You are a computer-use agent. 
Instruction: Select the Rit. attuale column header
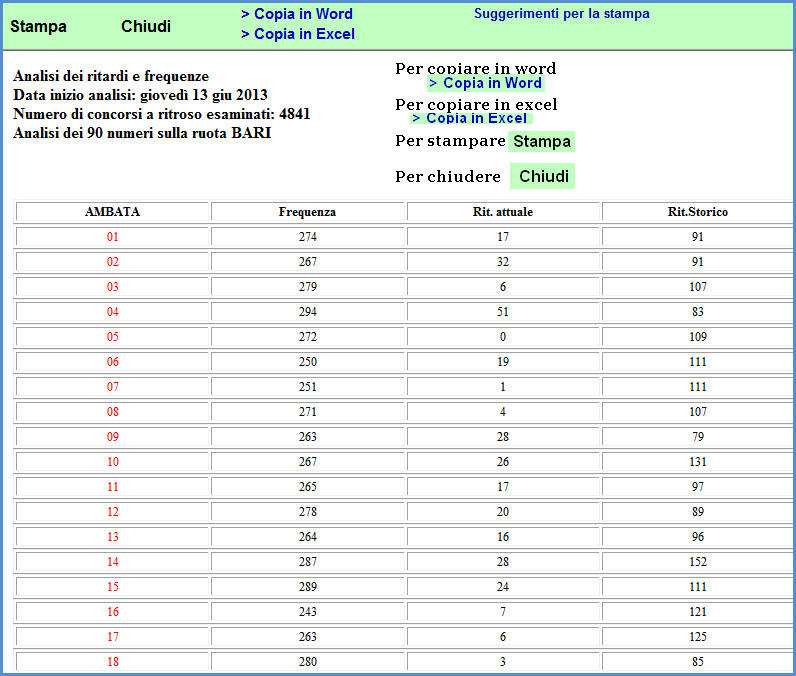coord(503,212)
